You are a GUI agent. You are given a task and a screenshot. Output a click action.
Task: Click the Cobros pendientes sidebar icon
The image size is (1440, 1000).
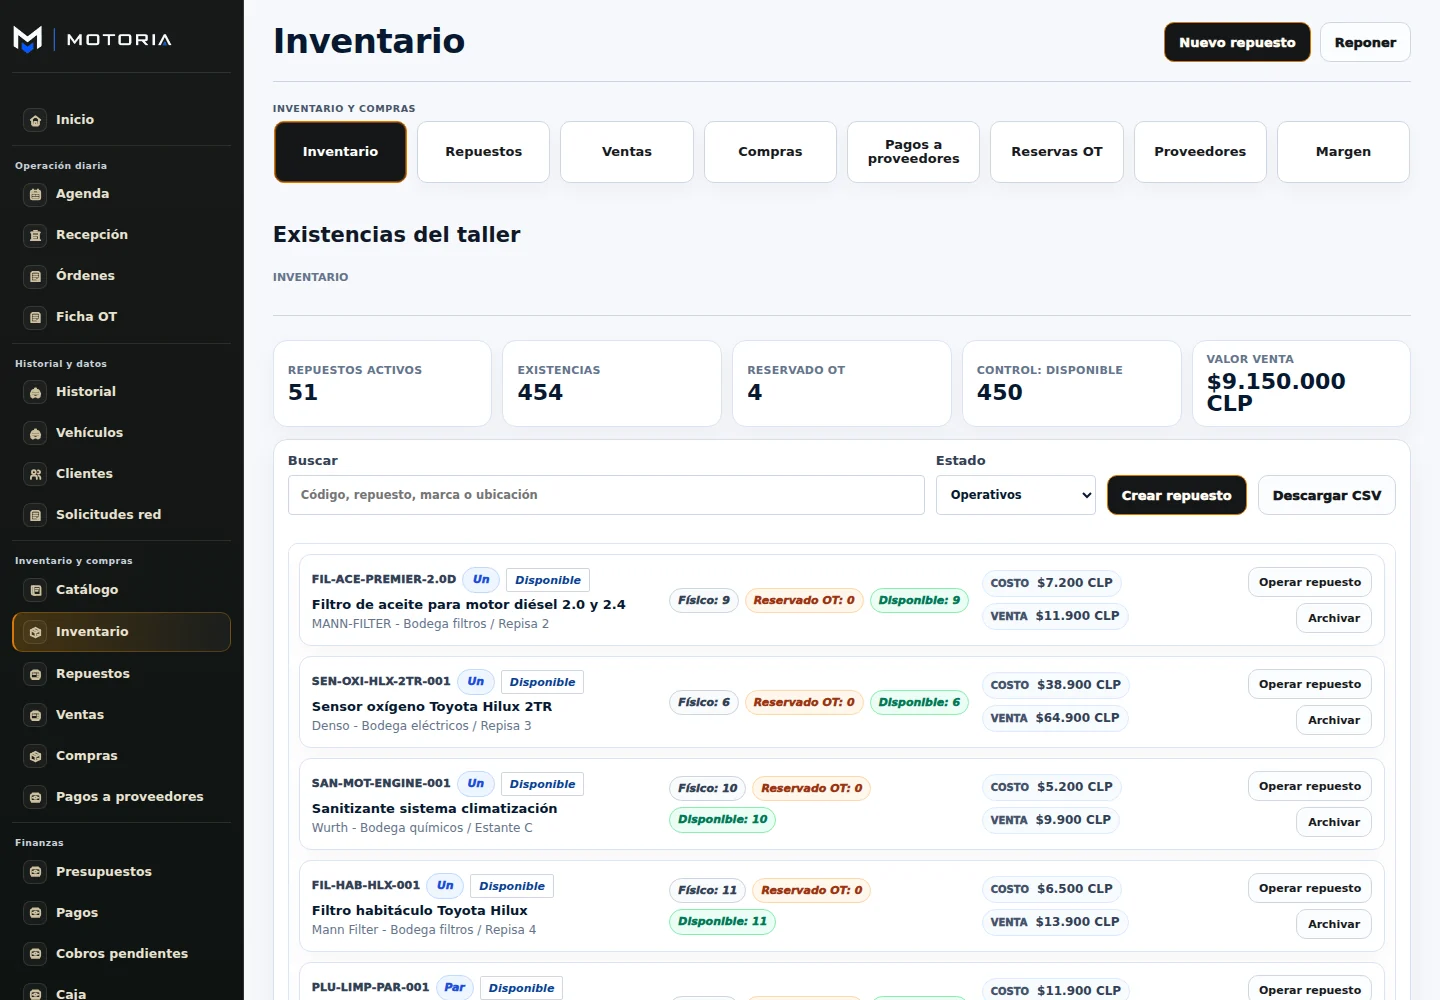coord(35,954)
